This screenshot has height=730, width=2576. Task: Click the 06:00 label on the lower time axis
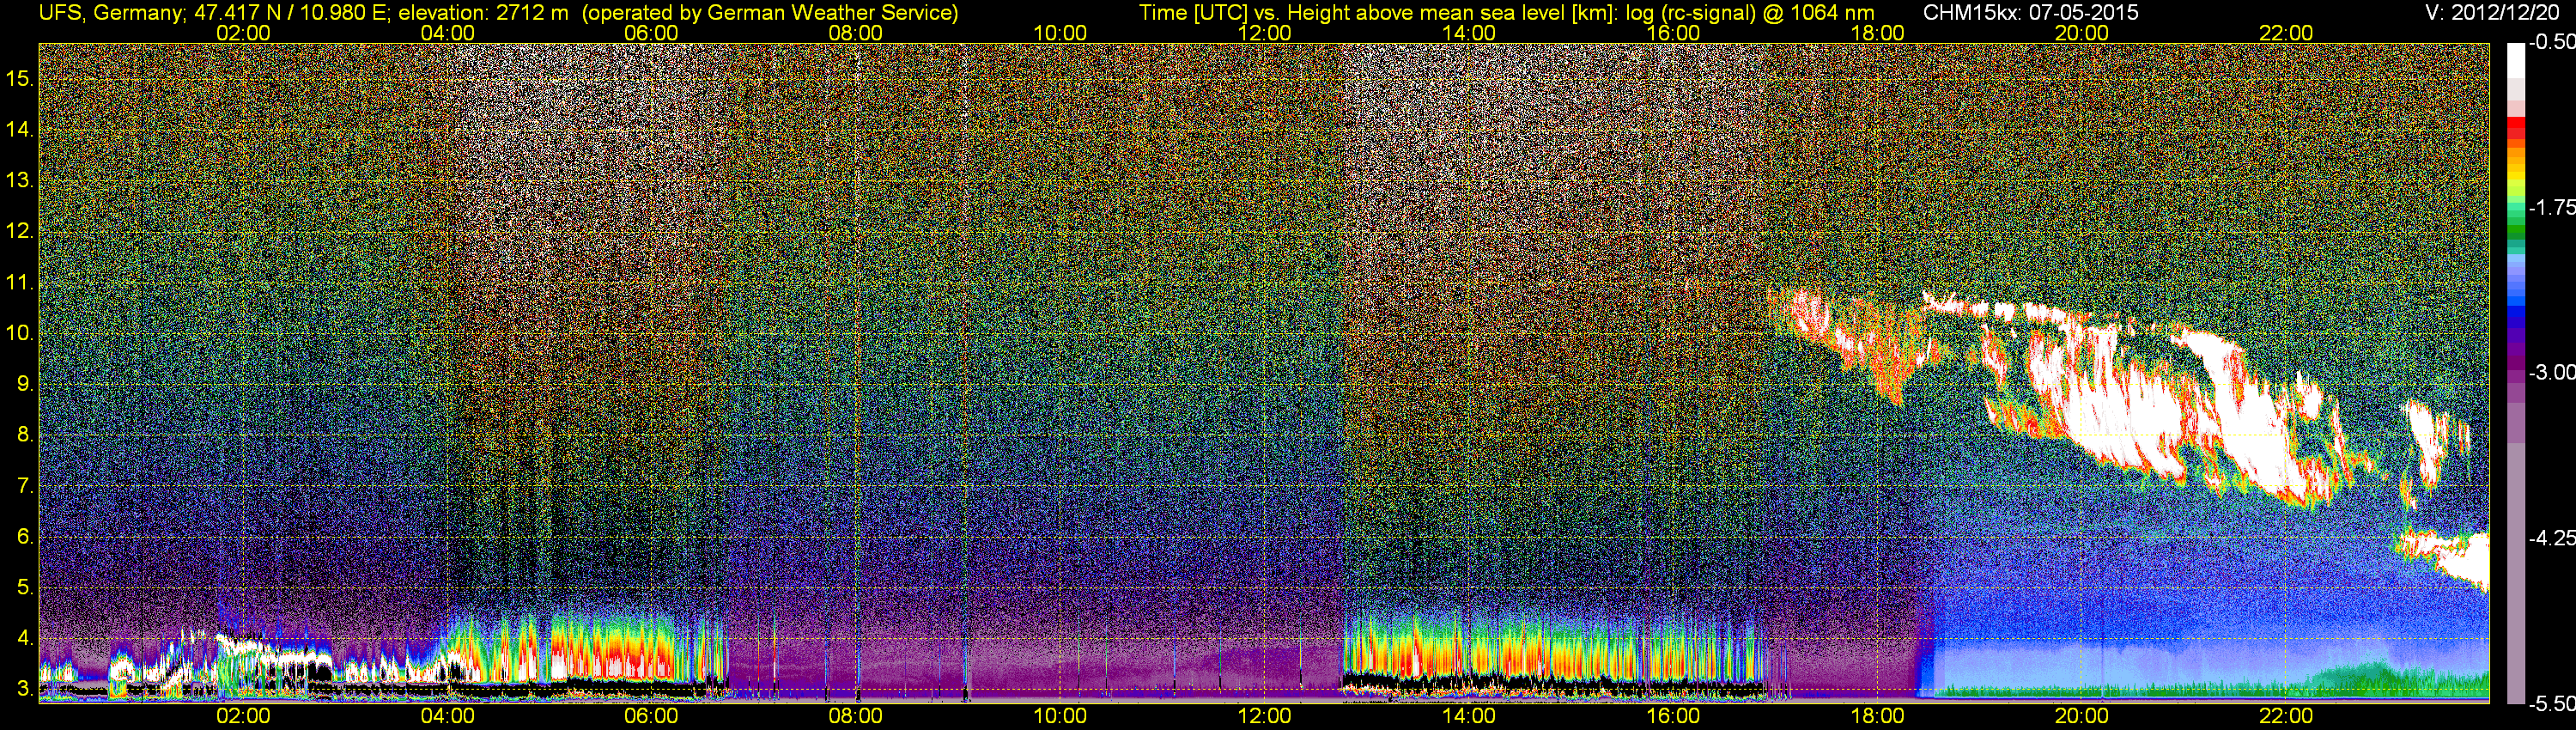(x=651, y=716)
